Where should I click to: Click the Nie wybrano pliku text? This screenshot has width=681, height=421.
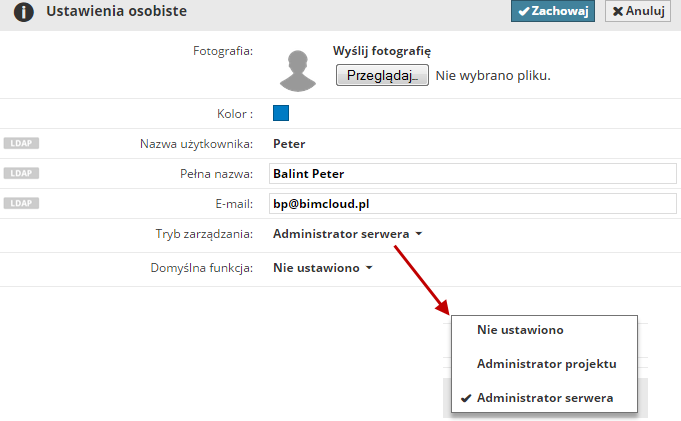click(493, 75)
